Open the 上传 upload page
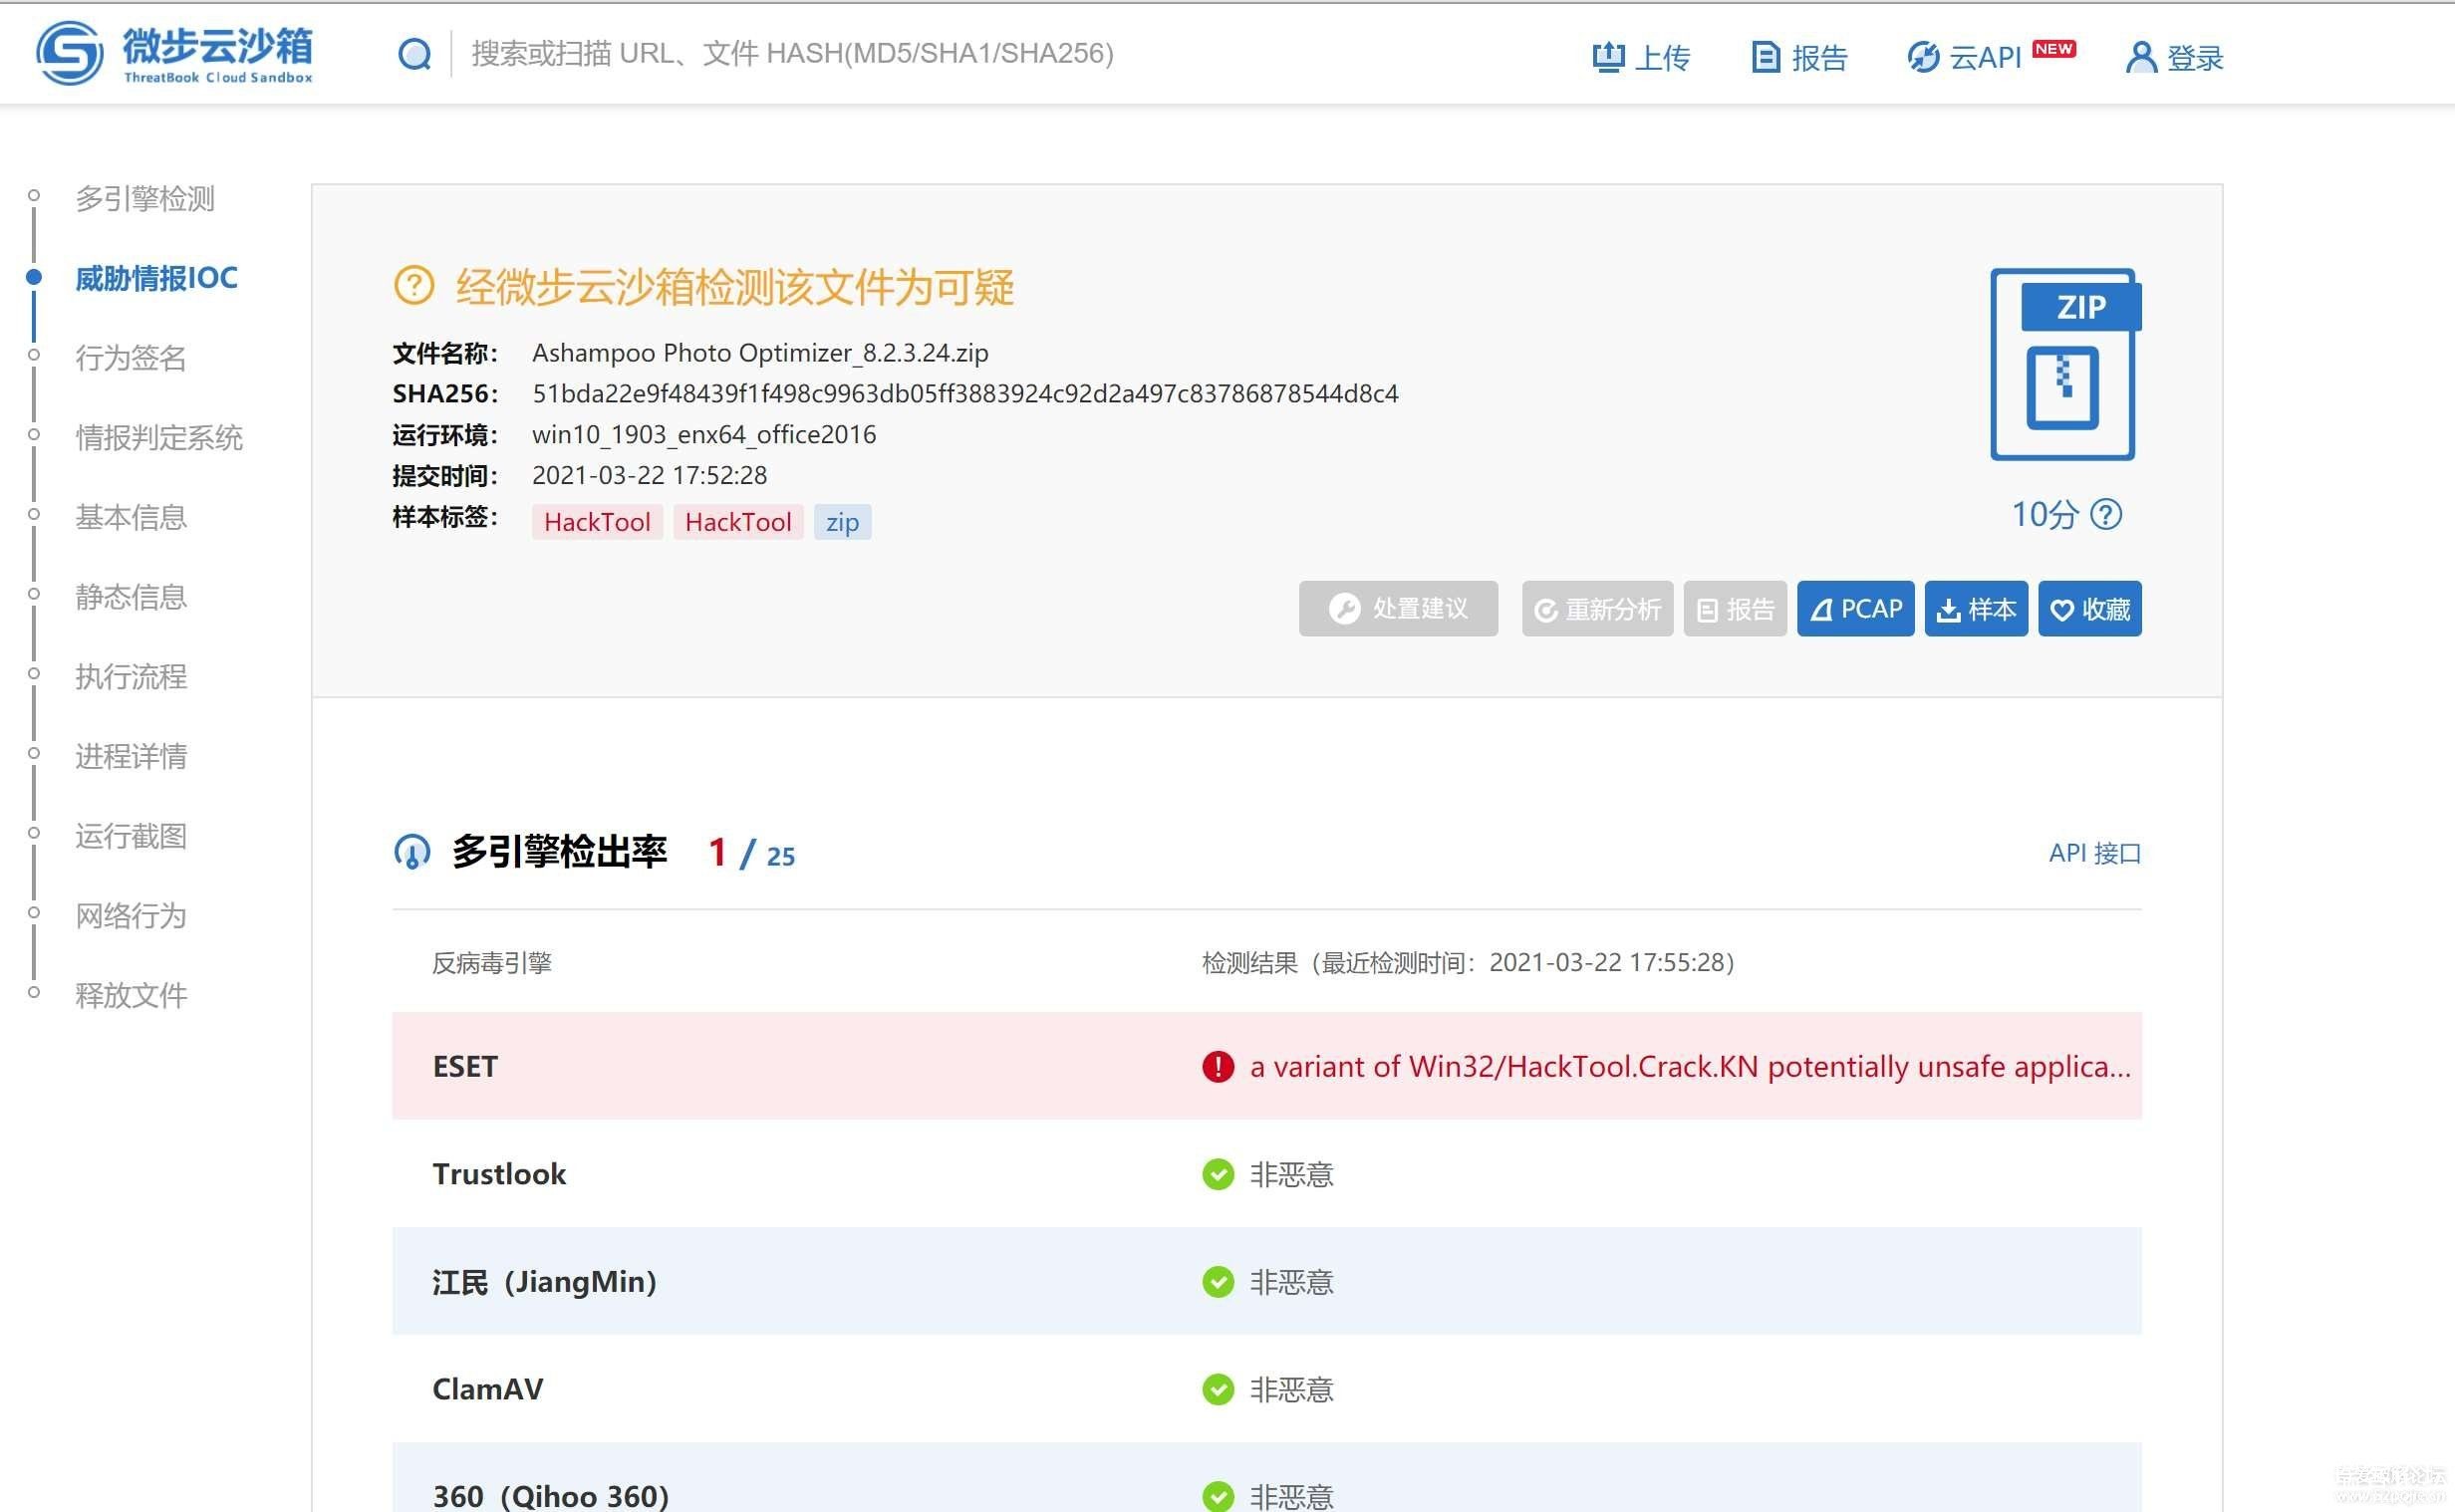Screen dimensions: 2455x1512 (1640, 58)
